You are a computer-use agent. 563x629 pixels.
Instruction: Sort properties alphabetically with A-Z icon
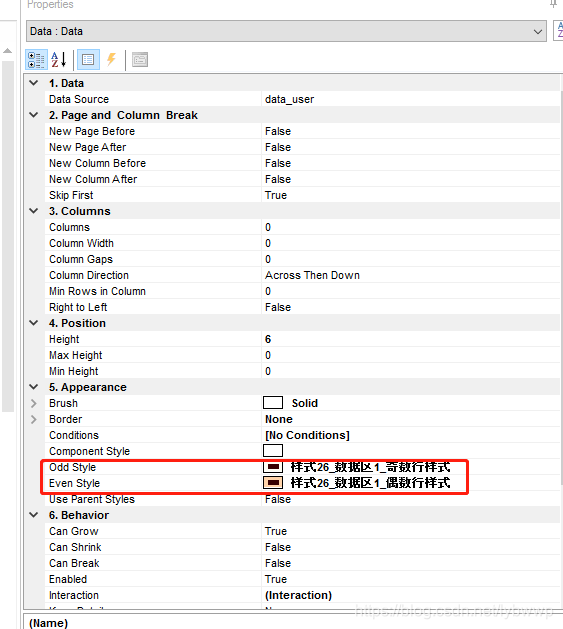point(59,60)
